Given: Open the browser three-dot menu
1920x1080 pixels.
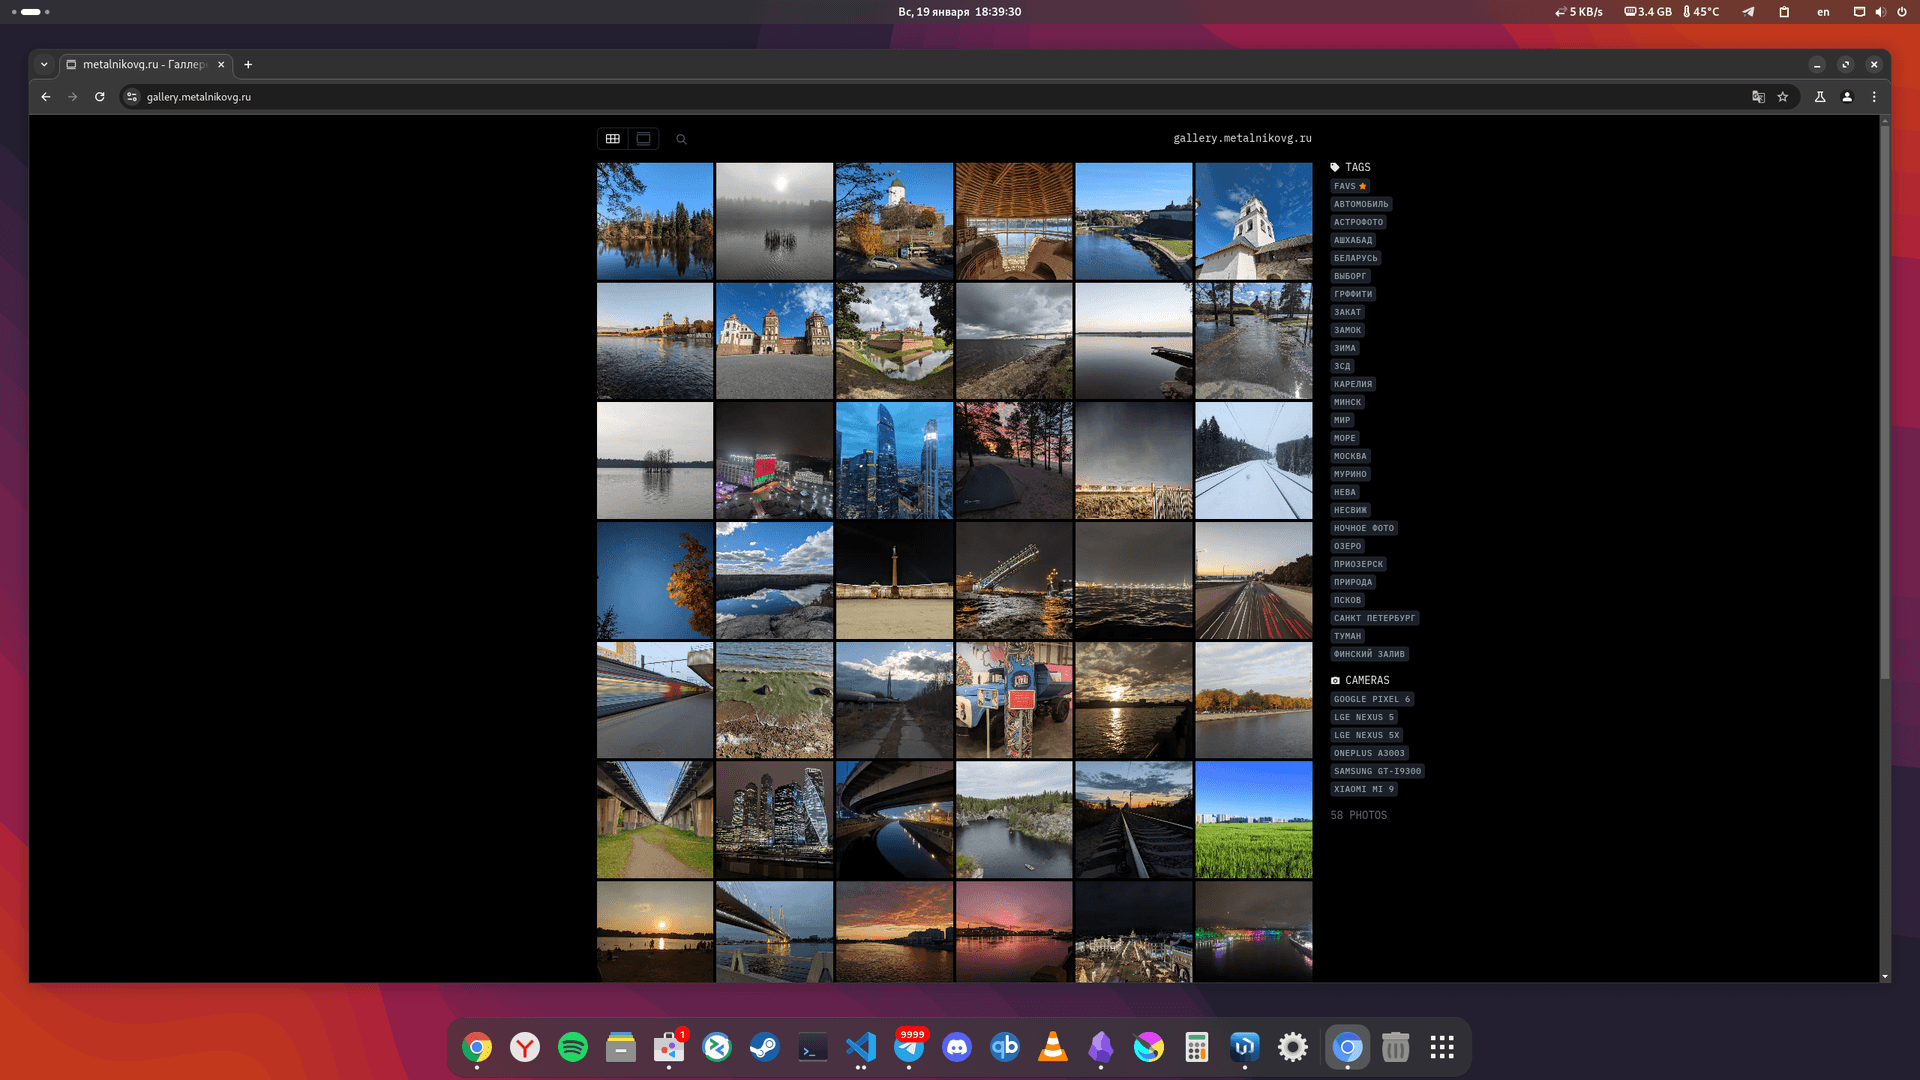Looking at the screenshot, I should pyautogui.click(x=1874, y=97).
